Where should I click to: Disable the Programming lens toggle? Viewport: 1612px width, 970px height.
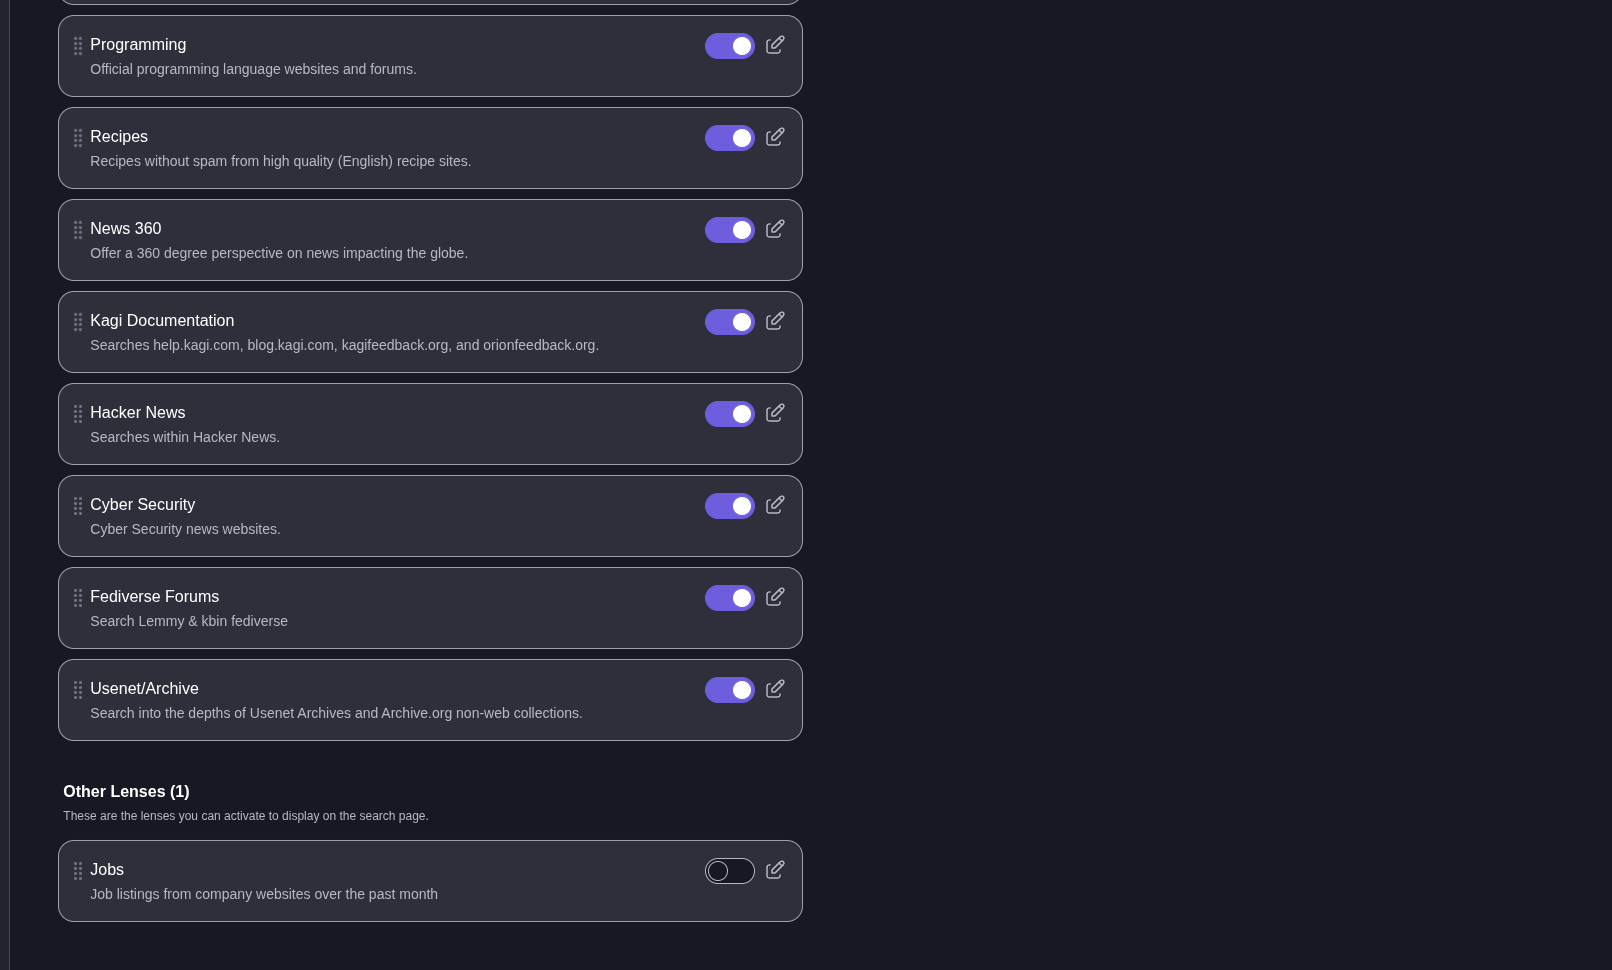pos(730,46)
